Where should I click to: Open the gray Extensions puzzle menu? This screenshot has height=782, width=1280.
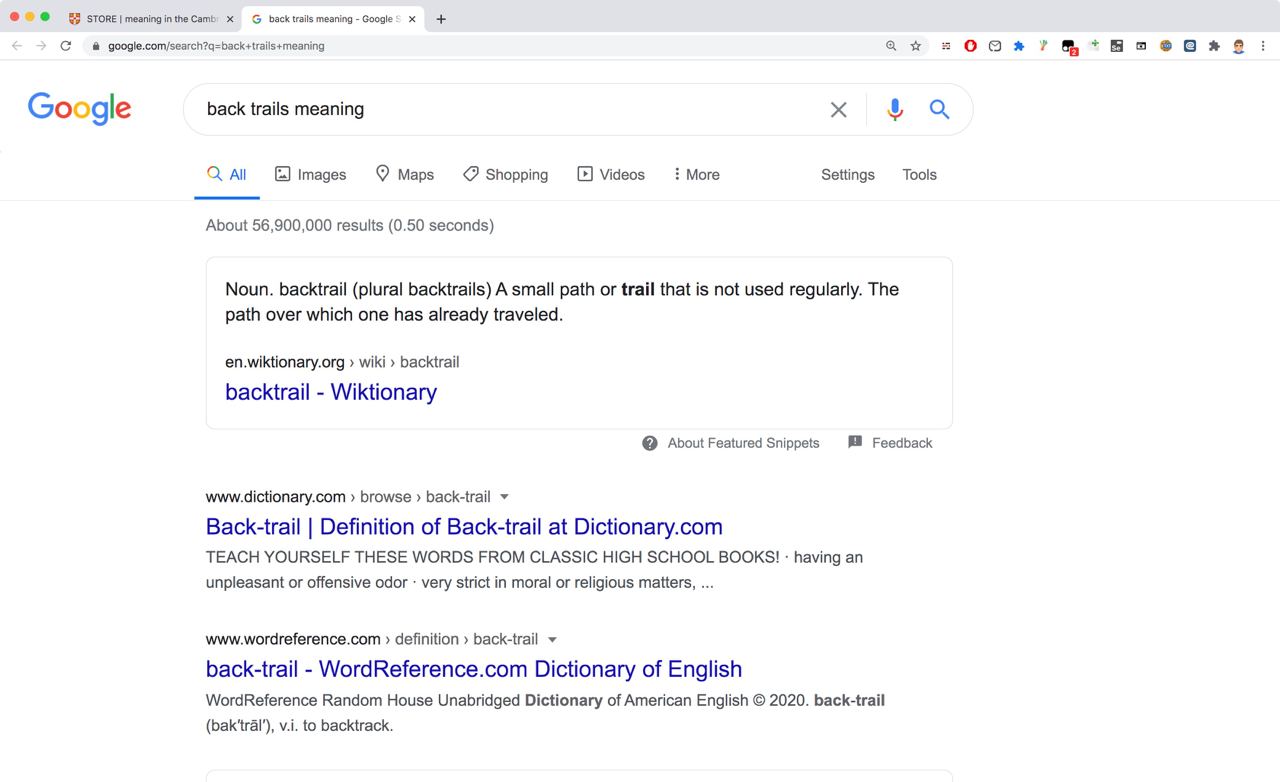[1214, 46]
